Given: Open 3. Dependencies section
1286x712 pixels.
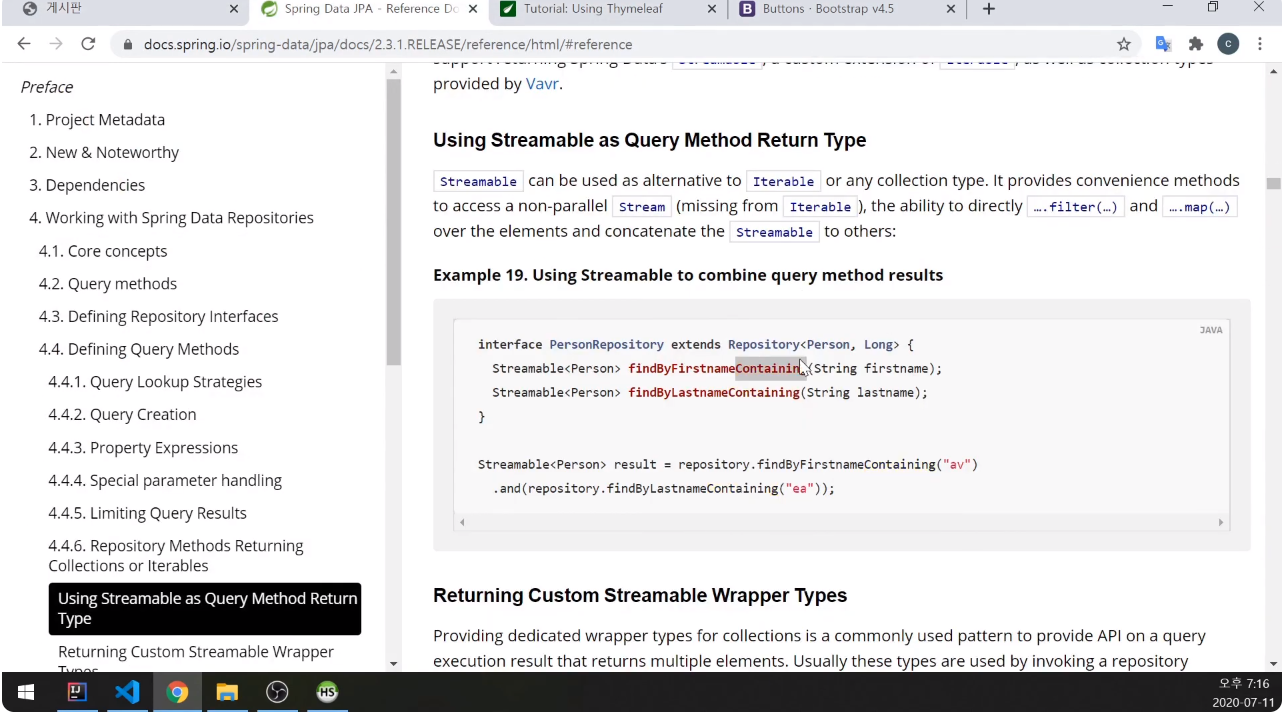Looking at the screenshot, I should [x=87, y=185].
